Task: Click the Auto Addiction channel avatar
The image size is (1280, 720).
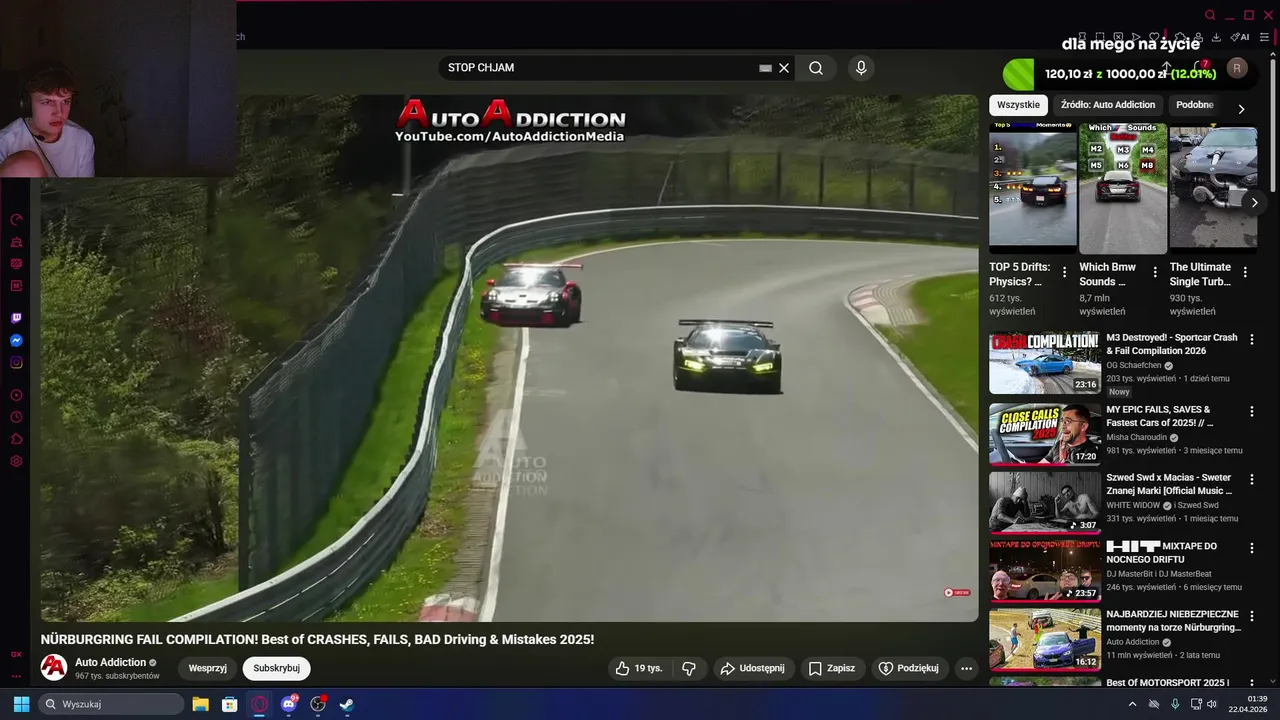Action: (x=54, y=668)
